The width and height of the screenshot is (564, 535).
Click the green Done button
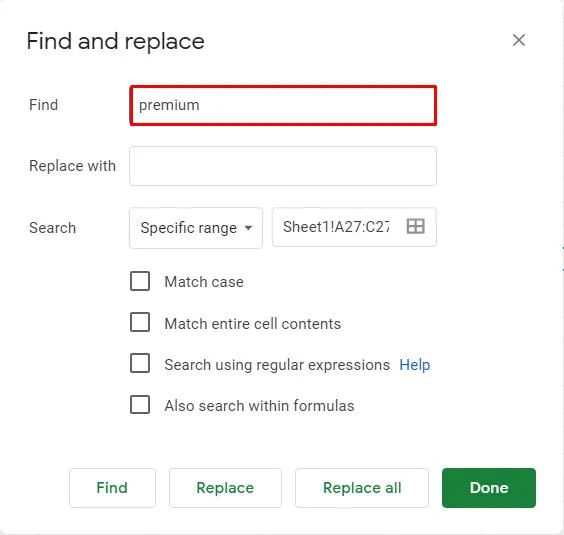489,488
